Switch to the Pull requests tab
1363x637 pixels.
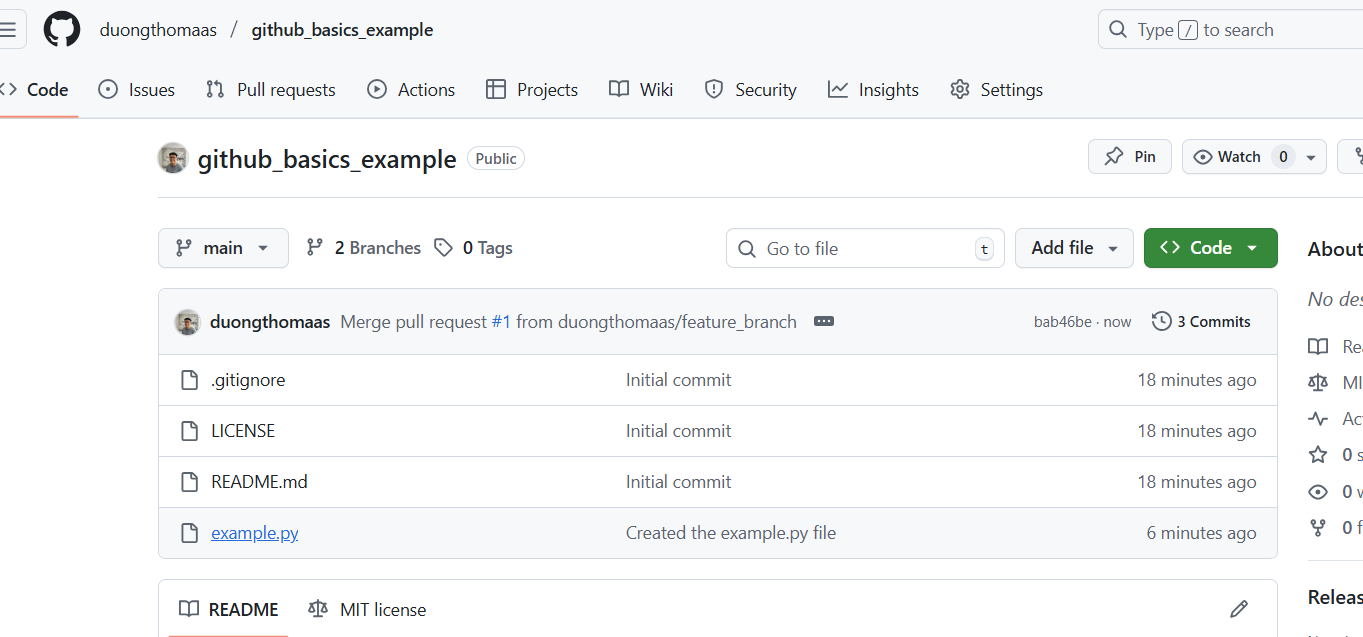tap(271, 90)
